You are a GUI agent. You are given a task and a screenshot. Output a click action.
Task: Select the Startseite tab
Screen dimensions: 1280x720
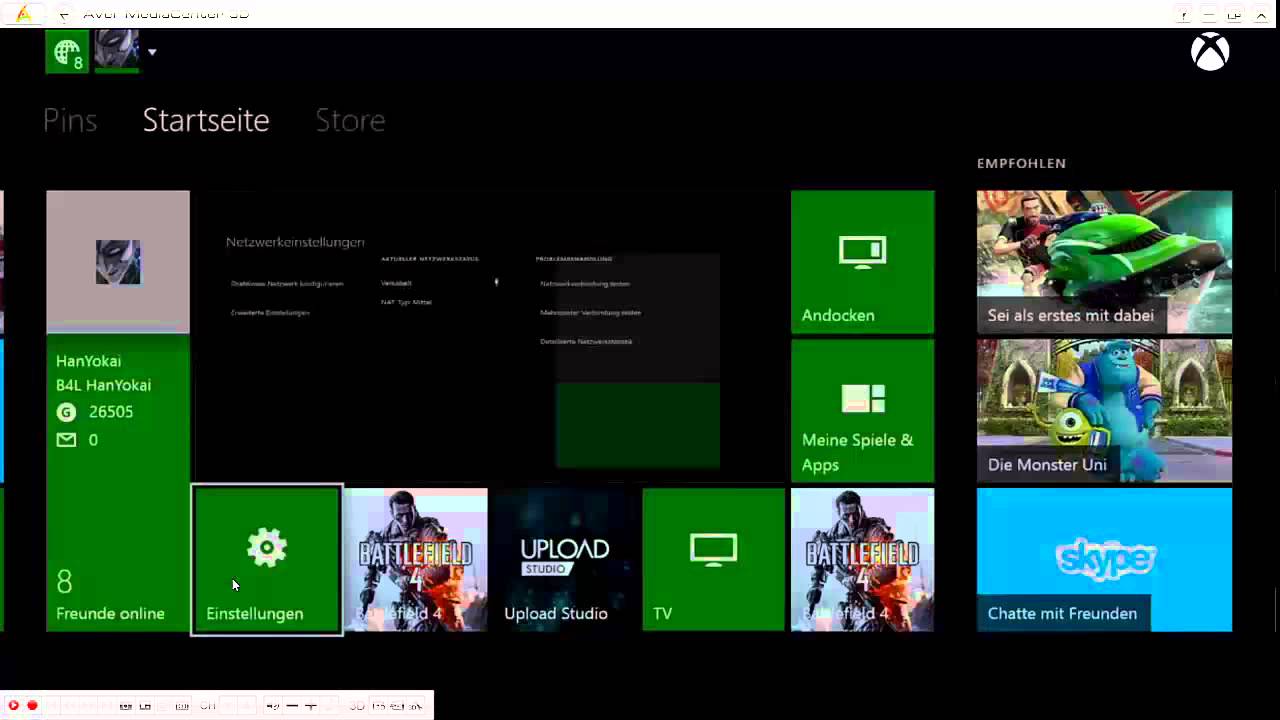pyautogui.click(x=206, y=120)
